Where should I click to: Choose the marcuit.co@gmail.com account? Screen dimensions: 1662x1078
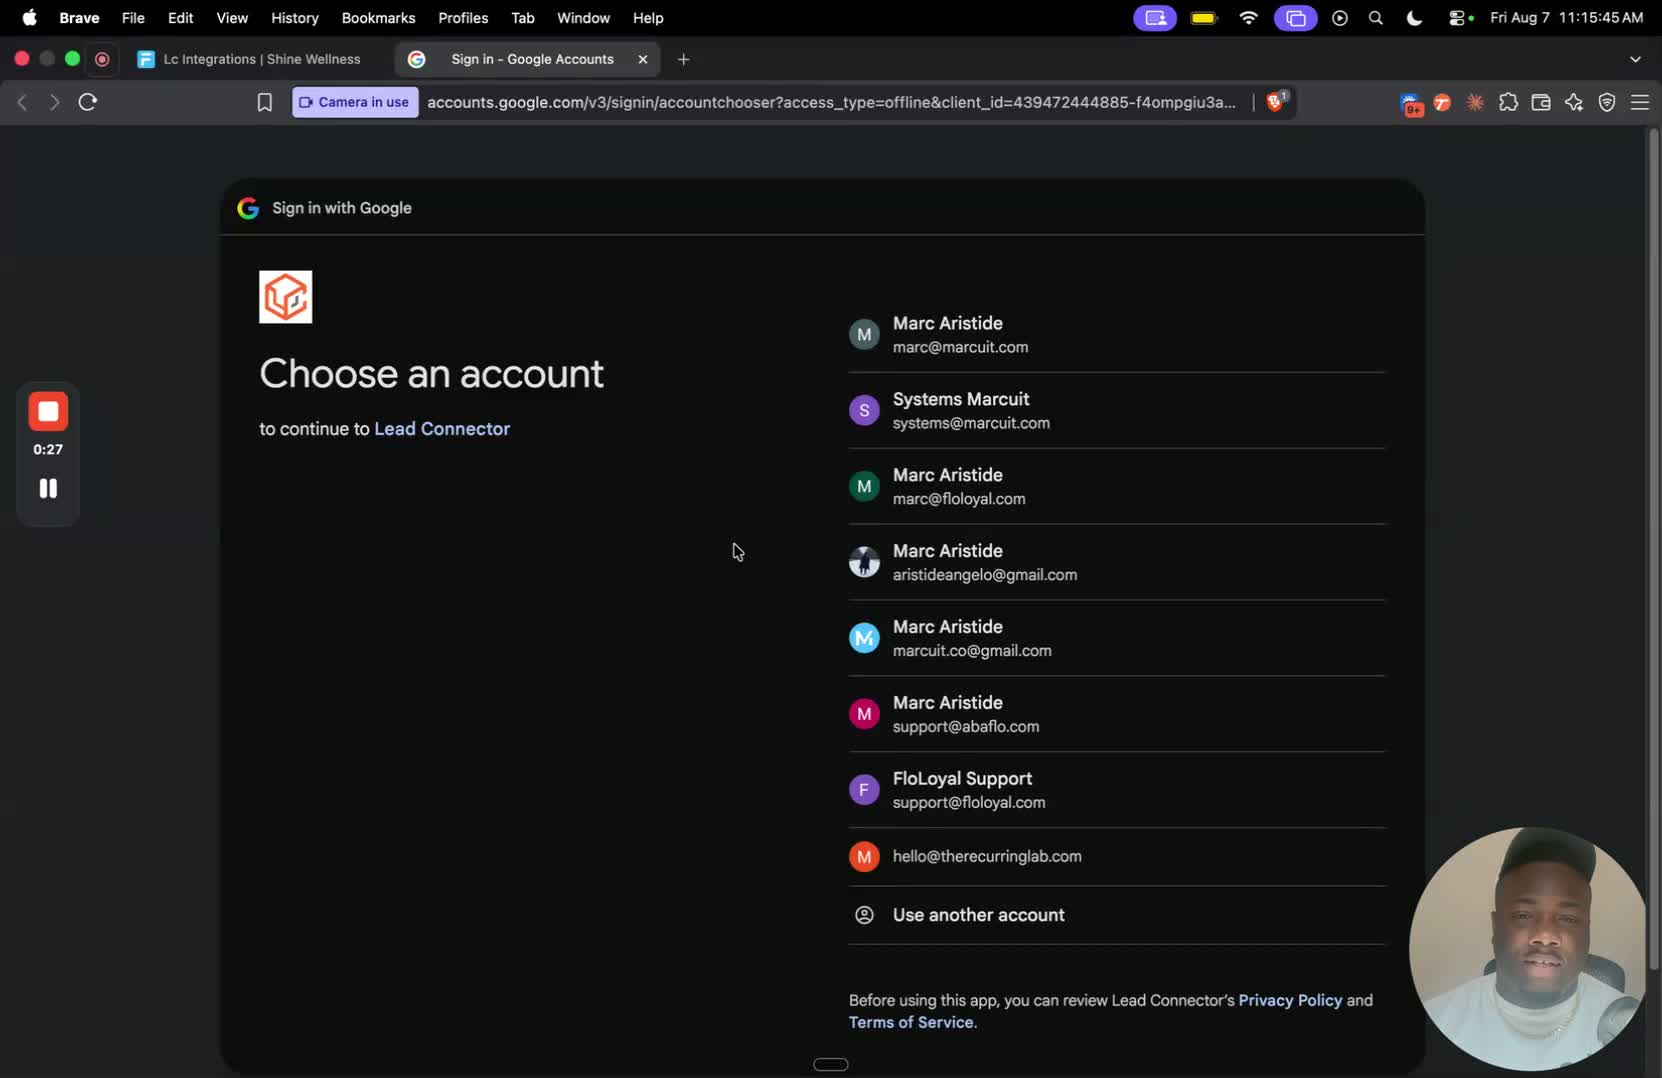[1117, 639]
